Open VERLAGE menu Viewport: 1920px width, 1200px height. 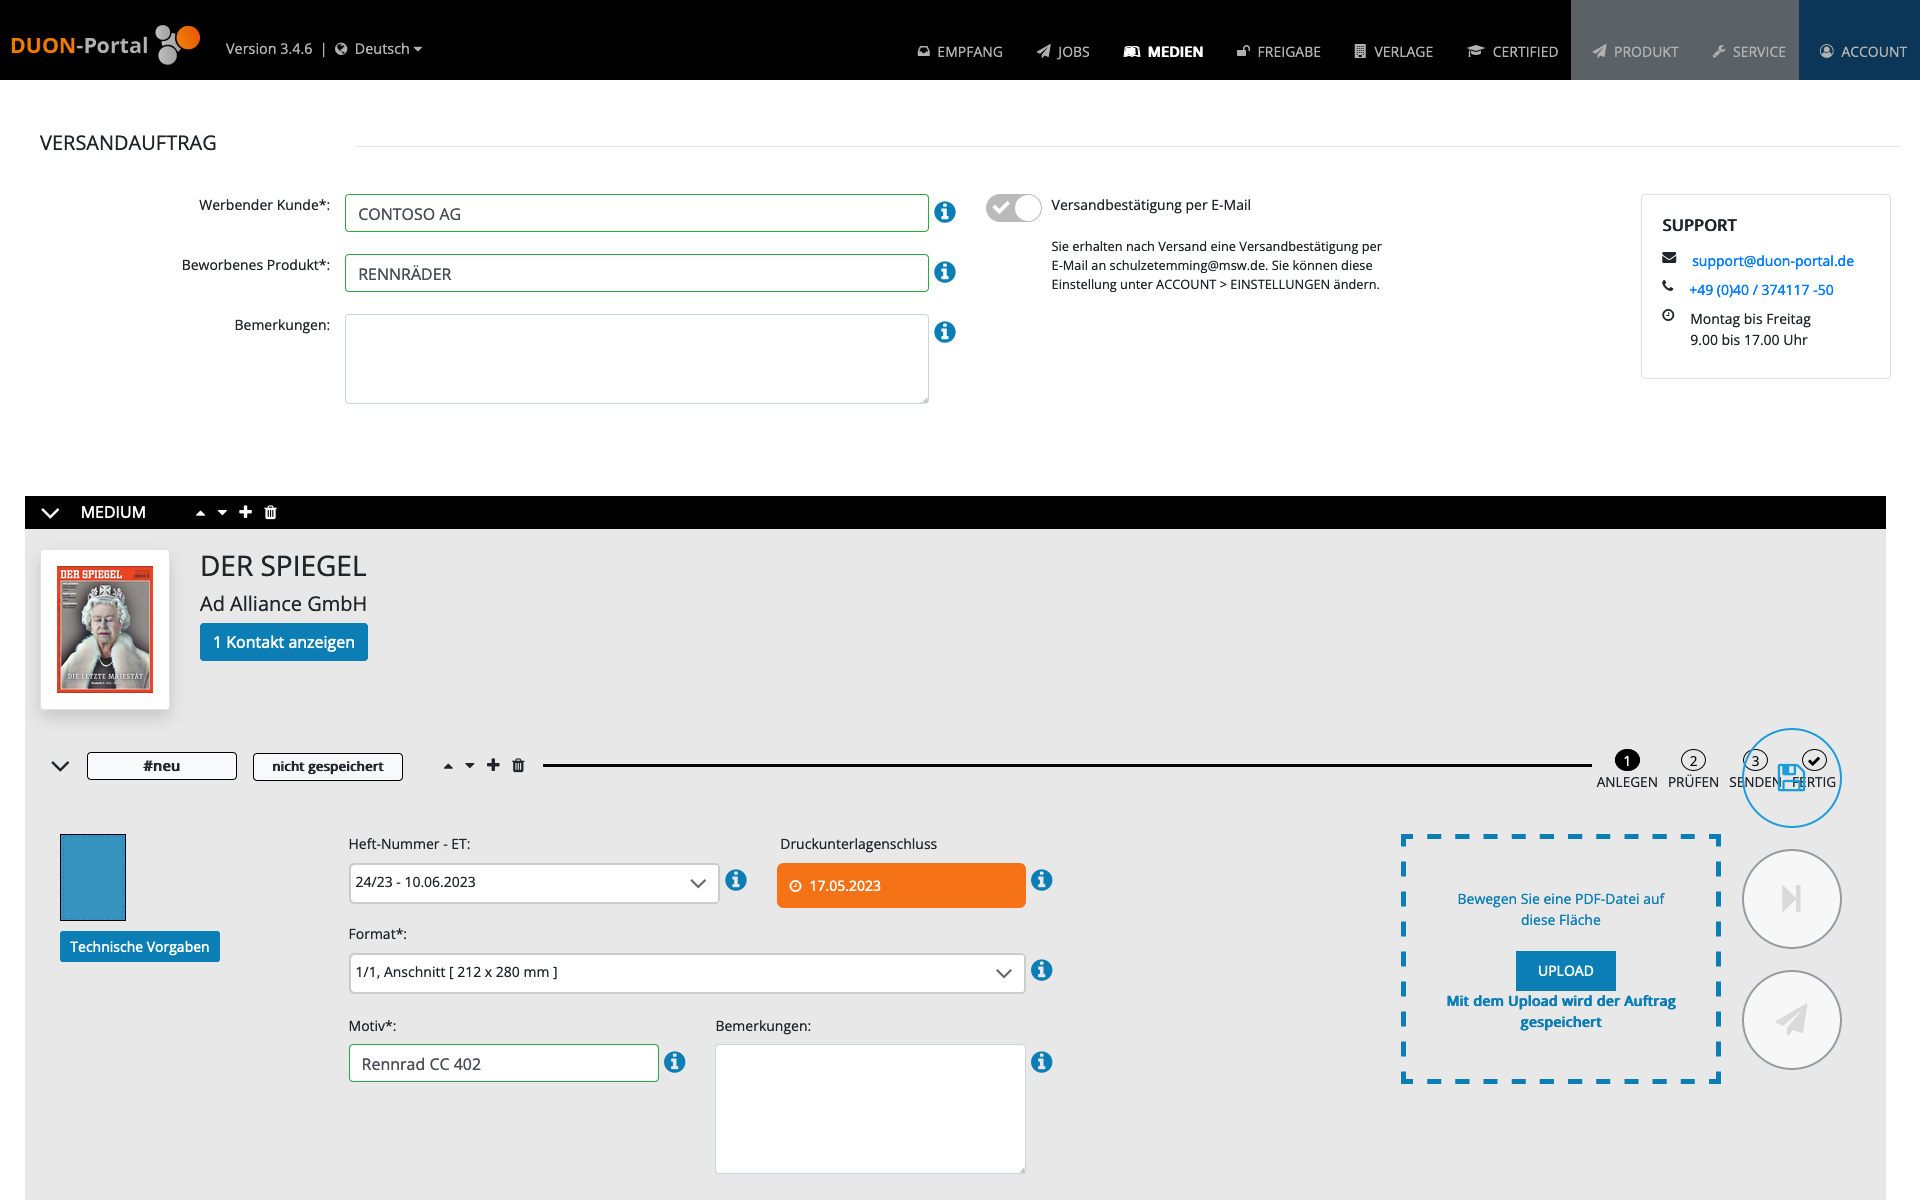click(1393, 51)
